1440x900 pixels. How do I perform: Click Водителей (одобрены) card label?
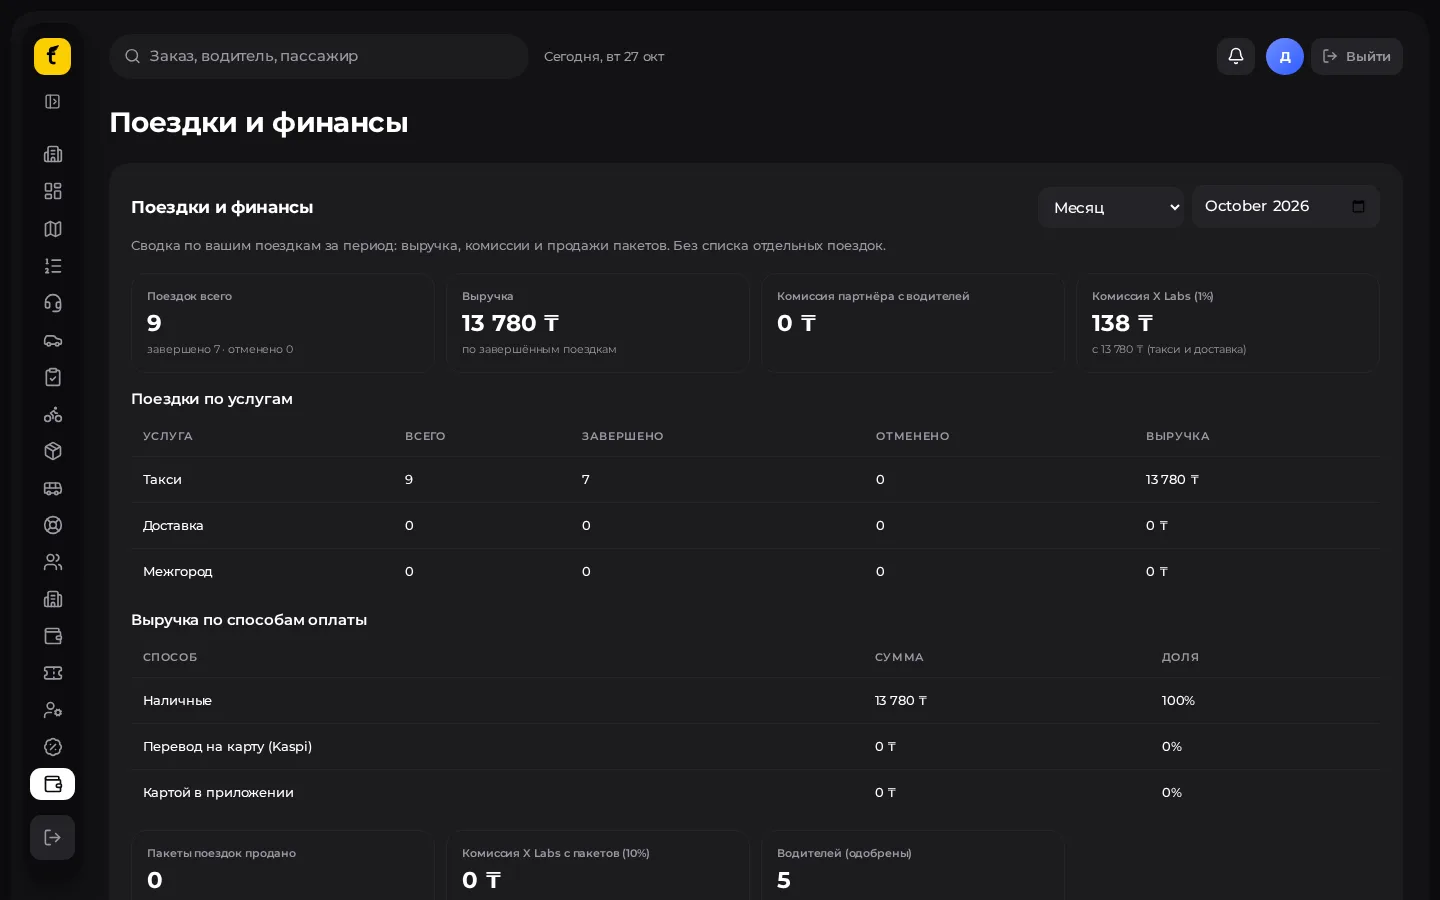pyautogui.click(x=844, y=853)
